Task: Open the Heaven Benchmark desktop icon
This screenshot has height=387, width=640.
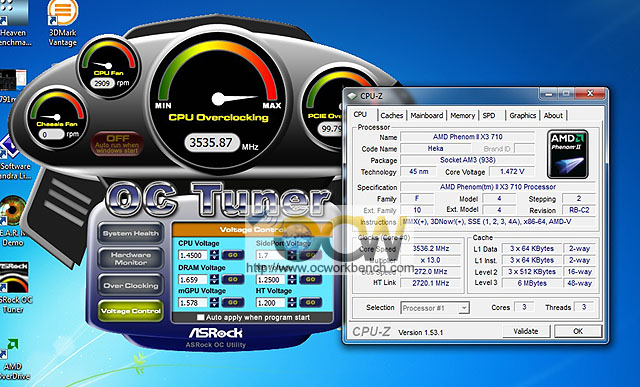Action: pos(13,22)
